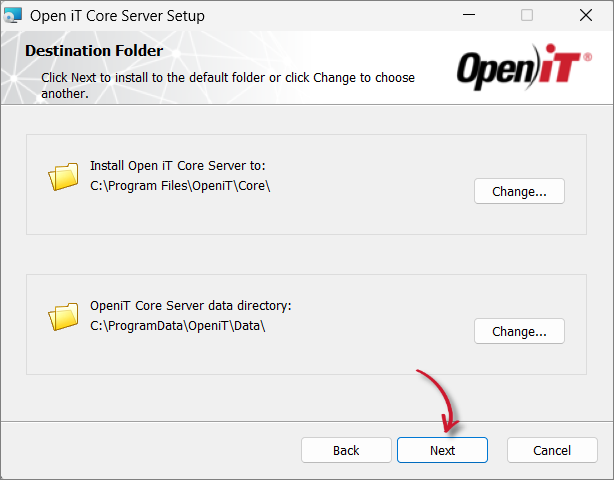Viewport: 614px width, 480px height.
Task: Proceed with the Next button
Action: coord(442,450)
